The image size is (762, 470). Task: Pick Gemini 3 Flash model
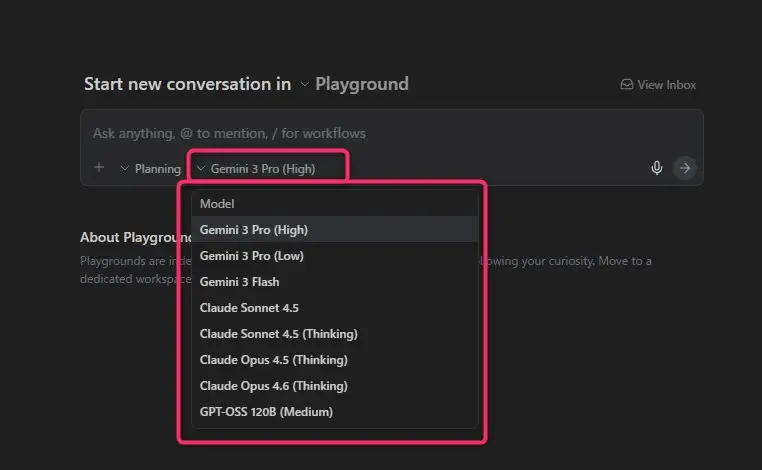(335, 282)
